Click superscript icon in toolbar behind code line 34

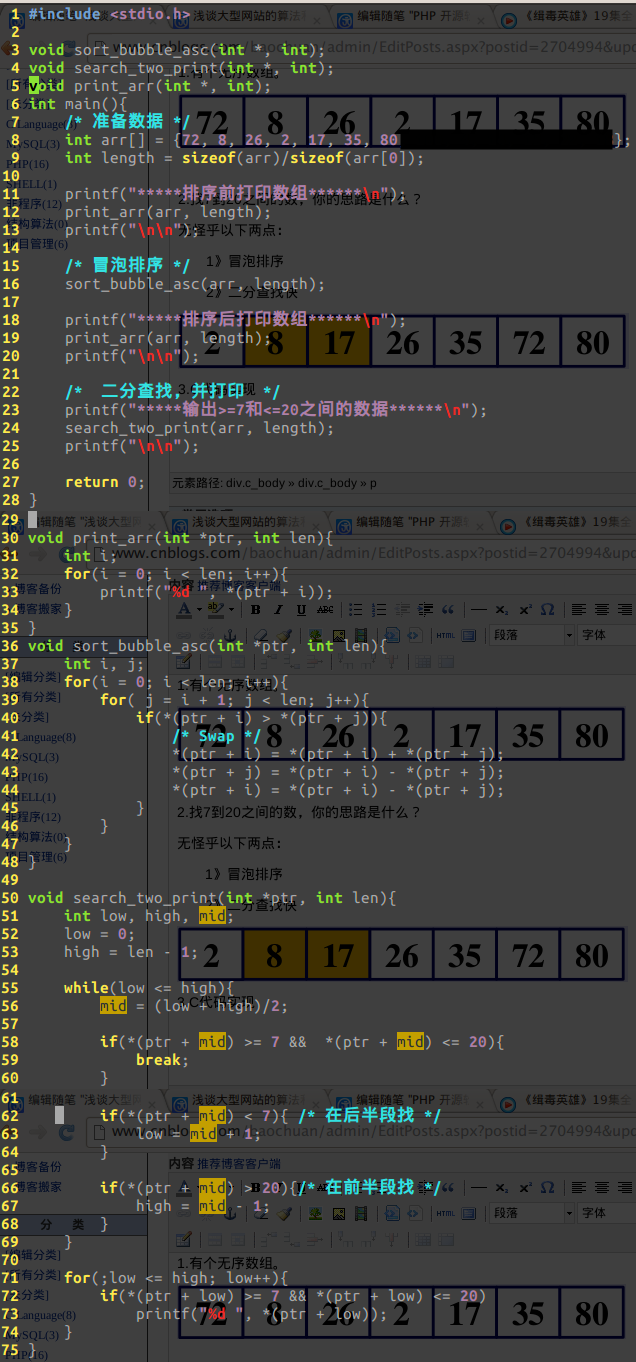(x=524, y=609)
